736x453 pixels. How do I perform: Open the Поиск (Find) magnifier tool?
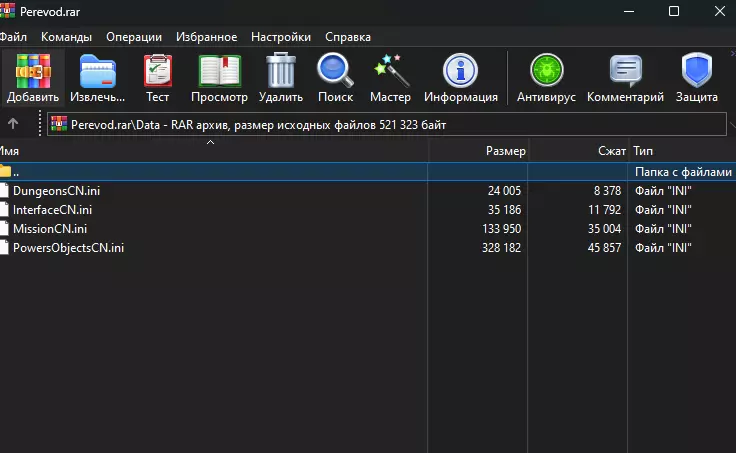coord(335,70)
